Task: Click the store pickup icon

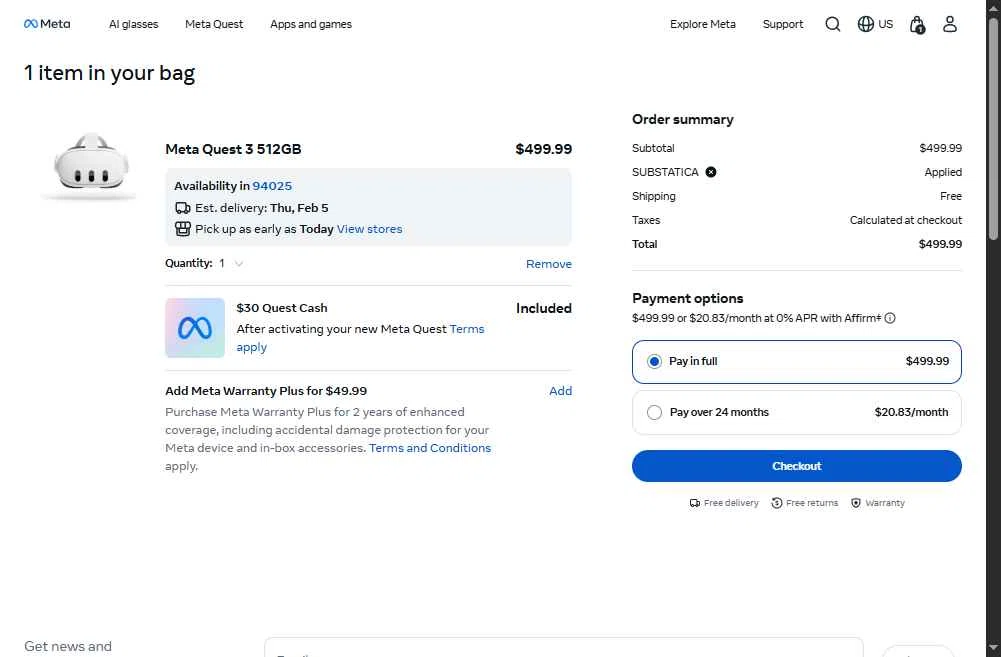Action: [x=183, y=229]
